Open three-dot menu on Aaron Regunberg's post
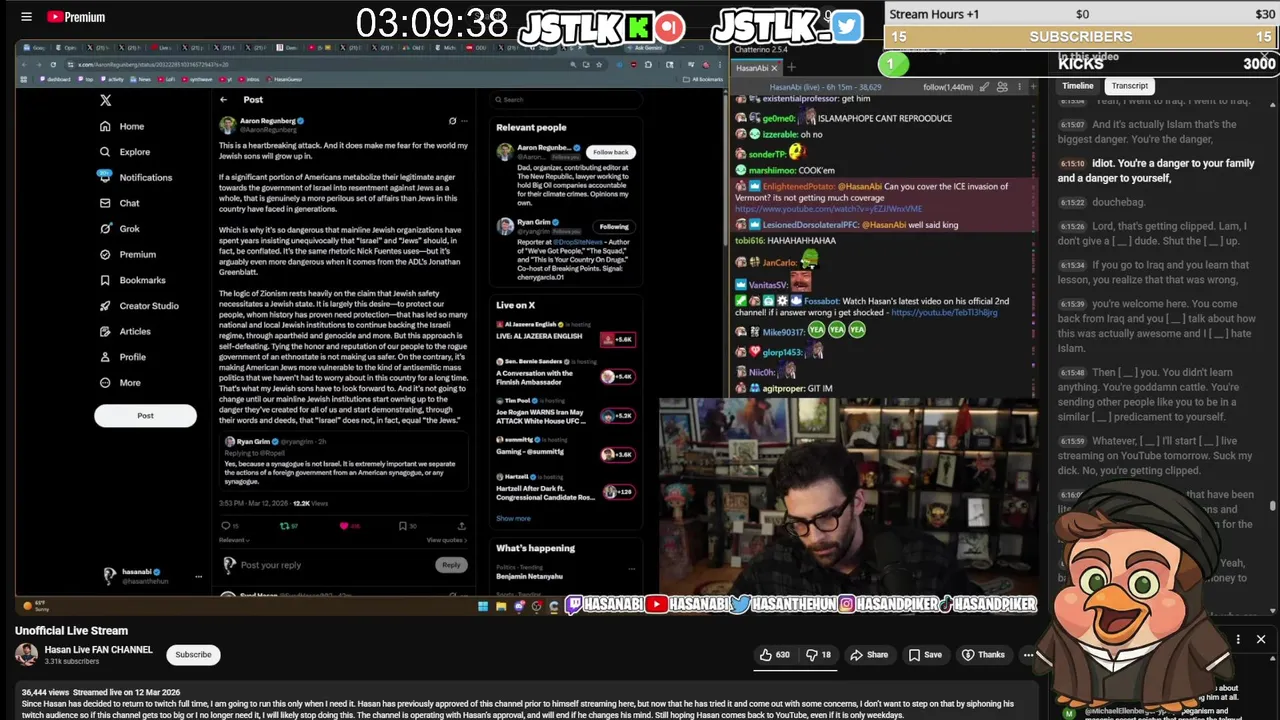The width and height of the screenshot is (1280, 720). [x=464, y=121]
